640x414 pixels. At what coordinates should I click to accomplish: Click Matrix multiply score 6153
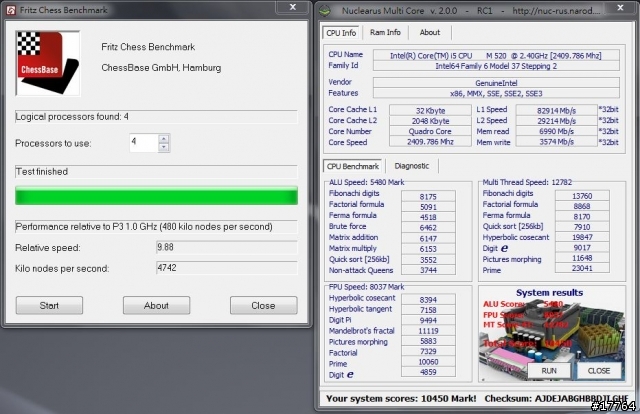click(x=428, y=249)
